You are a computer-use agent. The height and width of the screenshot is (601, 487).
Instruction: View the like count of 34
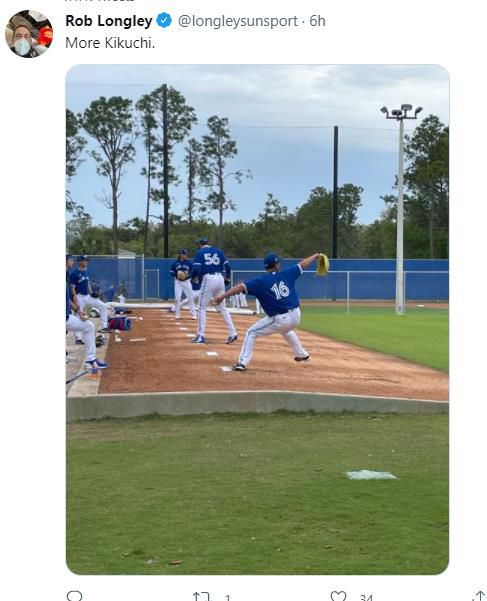(x=366, y=598)
